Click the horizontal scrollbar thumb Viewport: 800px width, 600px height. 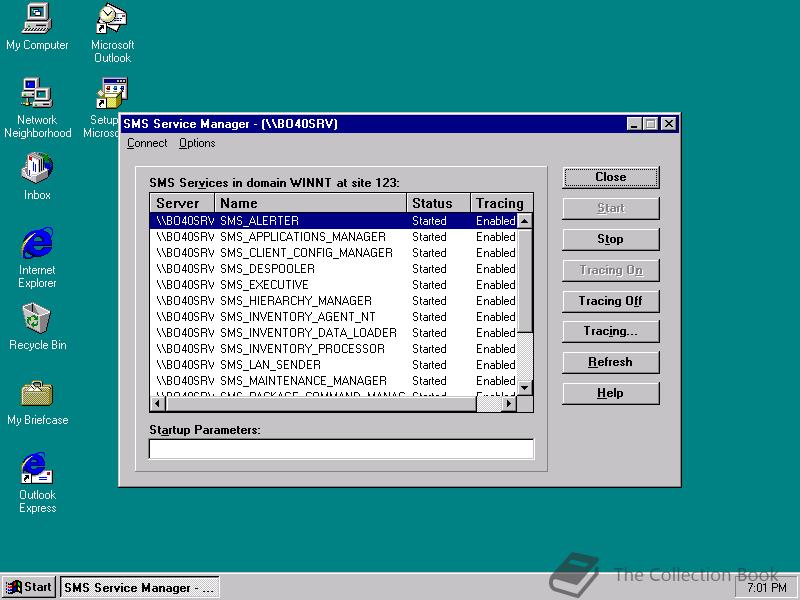(321, 404)
